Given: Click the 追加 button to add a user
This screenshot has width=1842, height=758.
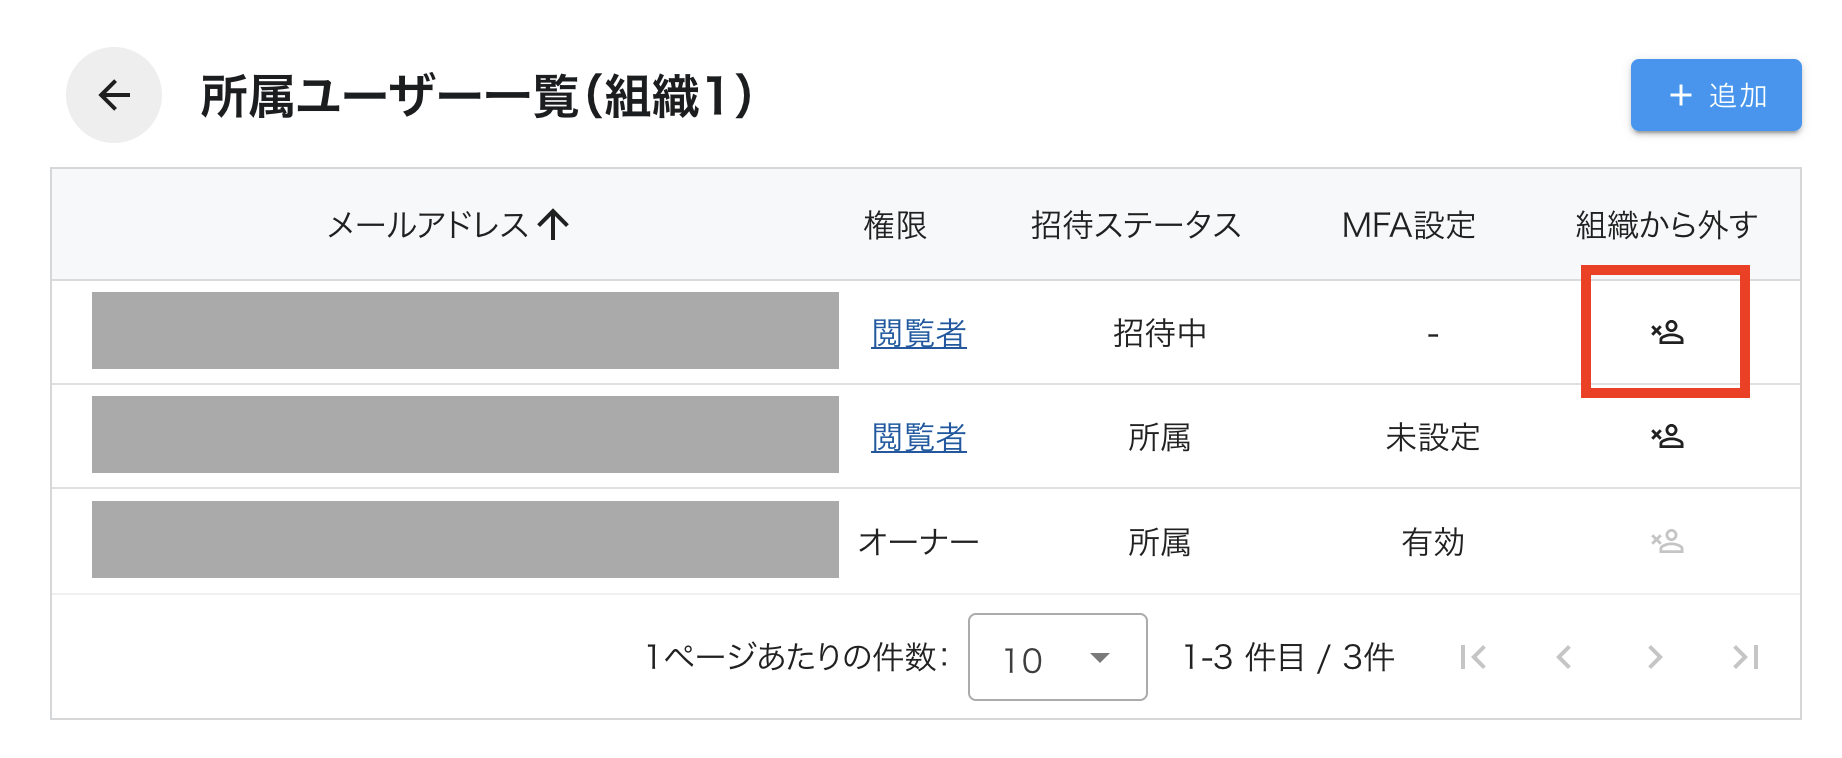Looking at the screenshot, I should point(1714,95).
